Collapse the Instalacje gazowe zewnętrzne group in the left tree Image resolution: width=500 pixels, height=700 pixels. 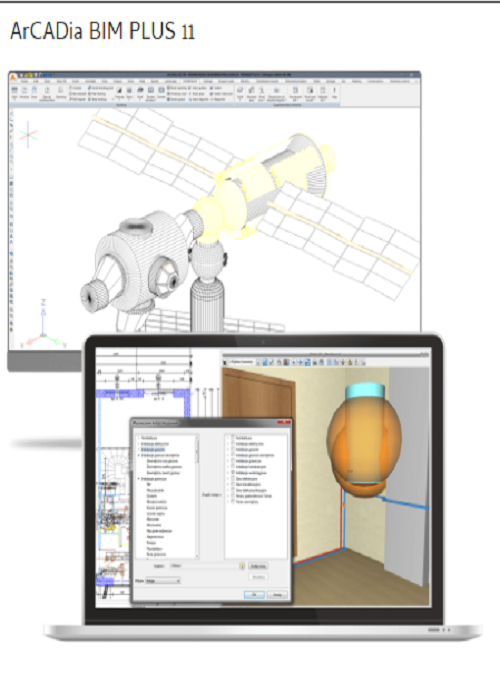(x=139, y=455)
